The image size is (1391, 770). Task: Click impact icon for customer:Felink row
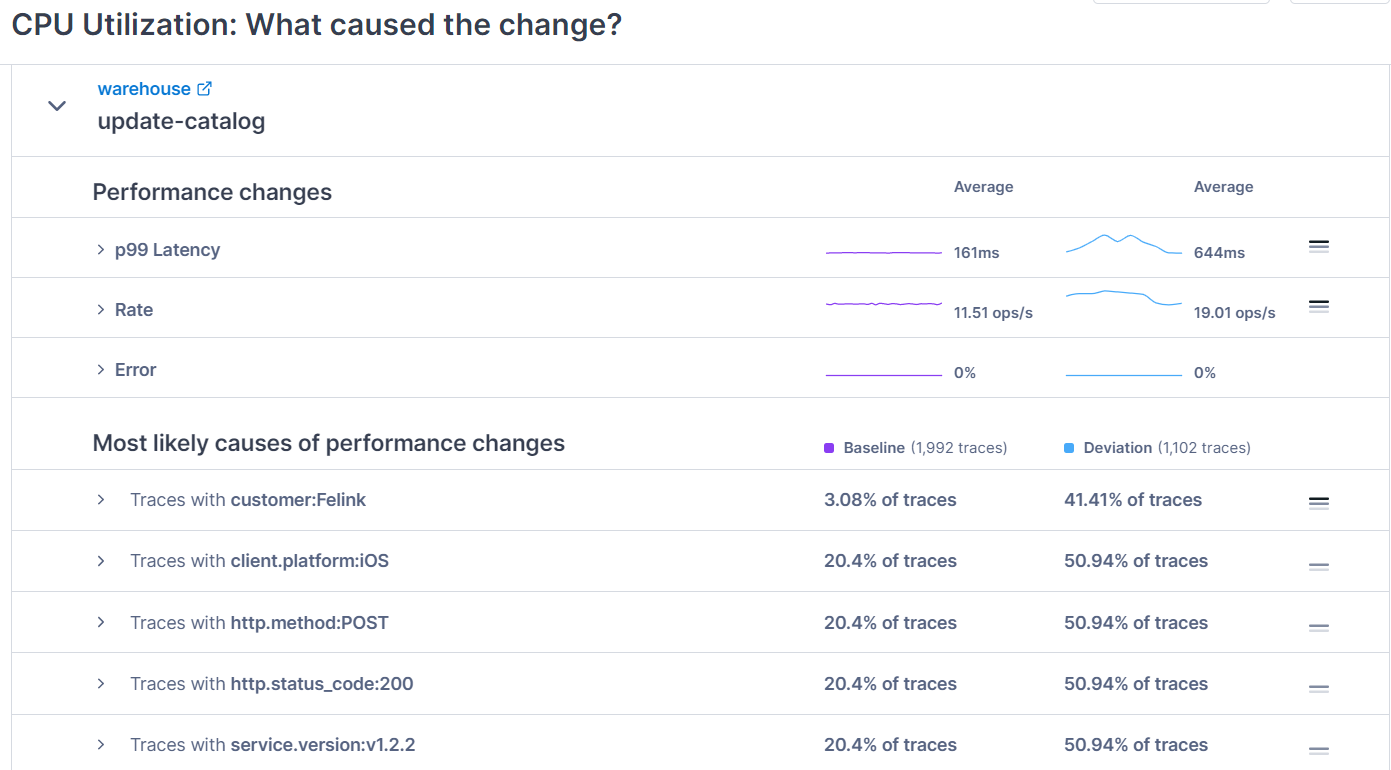1318,503
